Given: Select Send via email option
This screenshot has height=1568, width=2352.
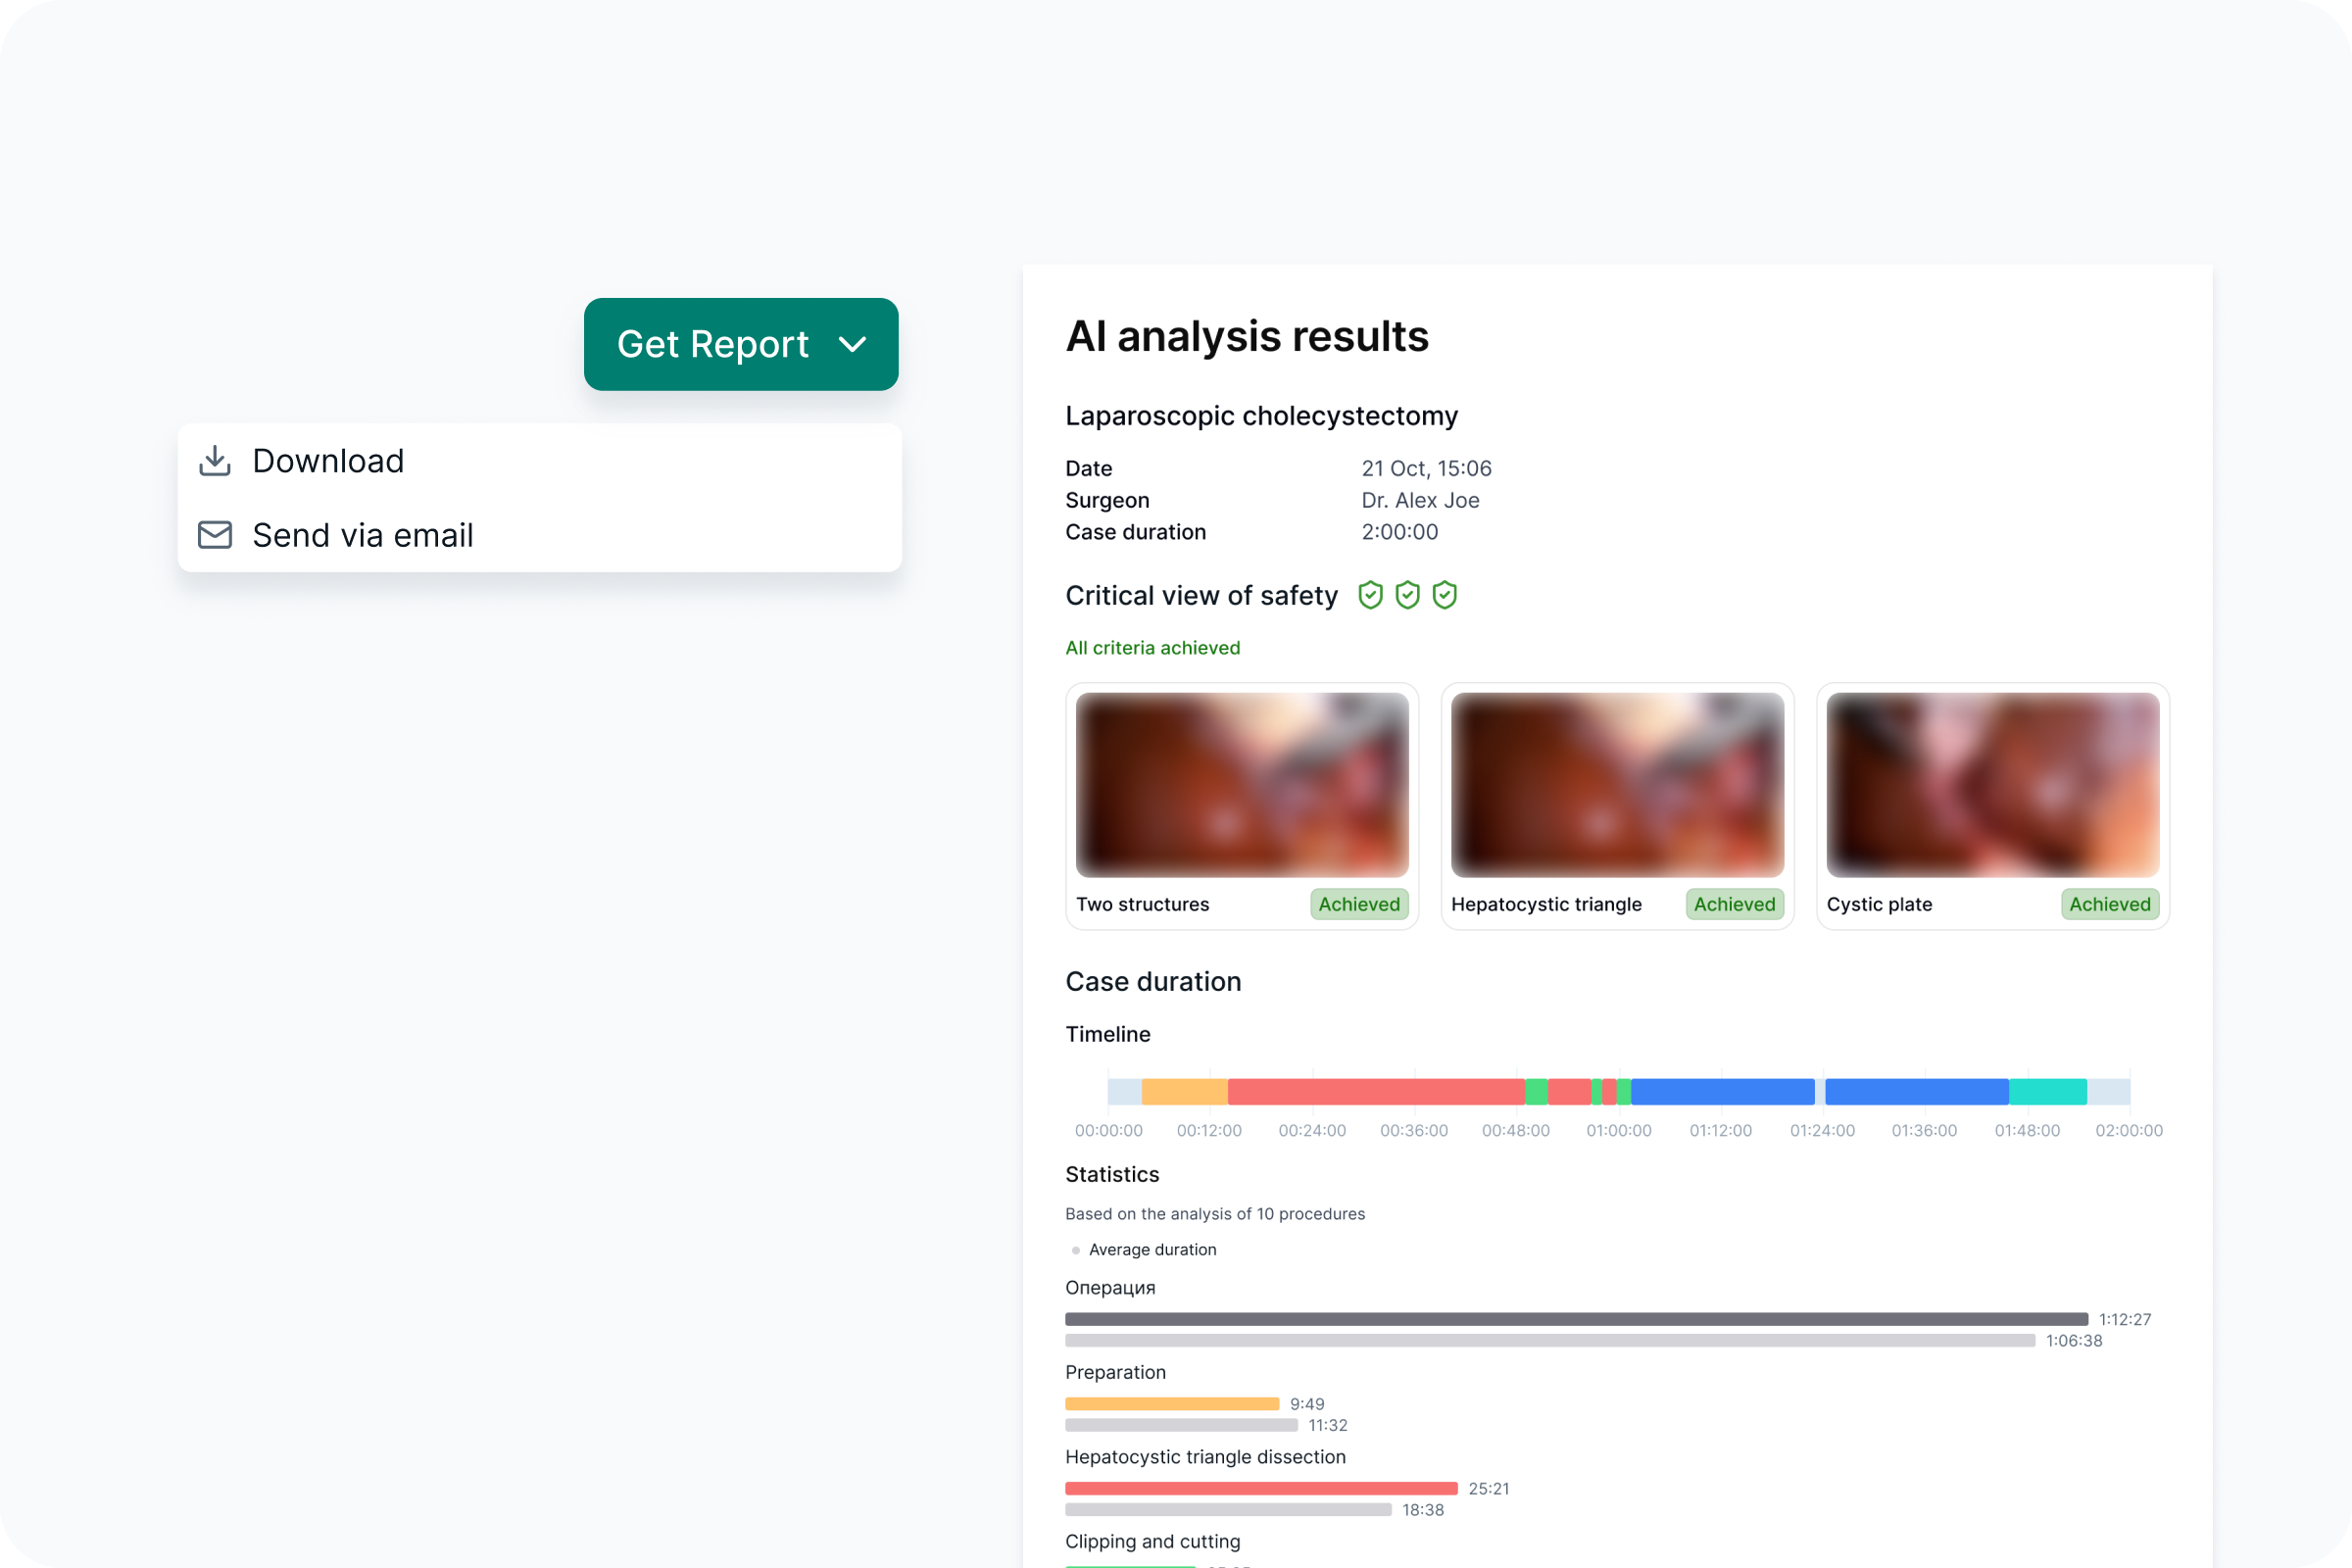Looking at the screenshot, I should coord(362,535).
